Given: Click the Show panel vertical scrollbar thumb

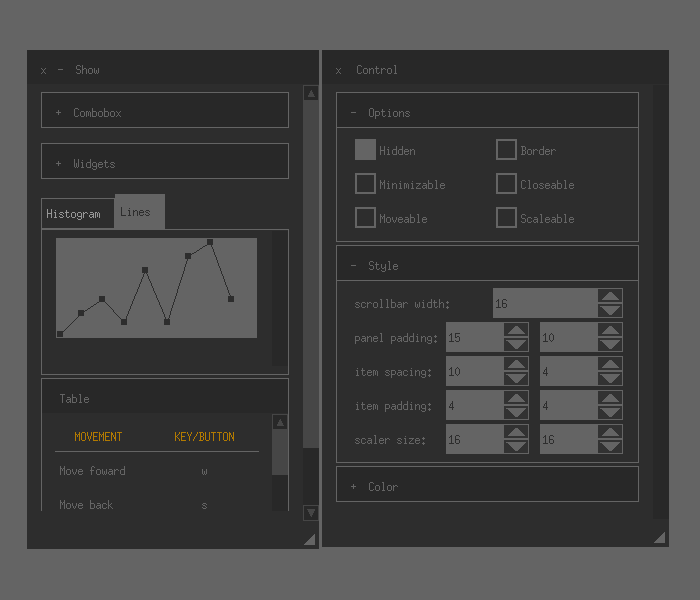Looking at the screenshot, I should click(311, 274).
